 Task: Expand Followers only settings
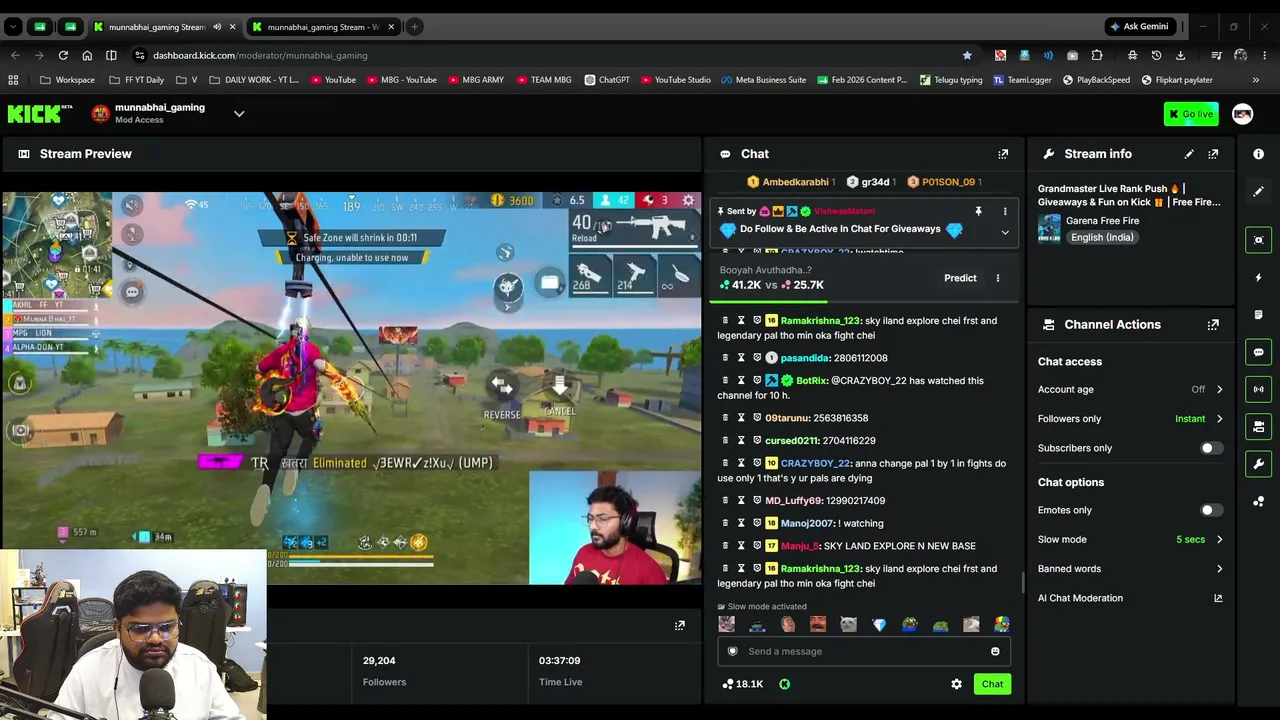(1219, 419)
